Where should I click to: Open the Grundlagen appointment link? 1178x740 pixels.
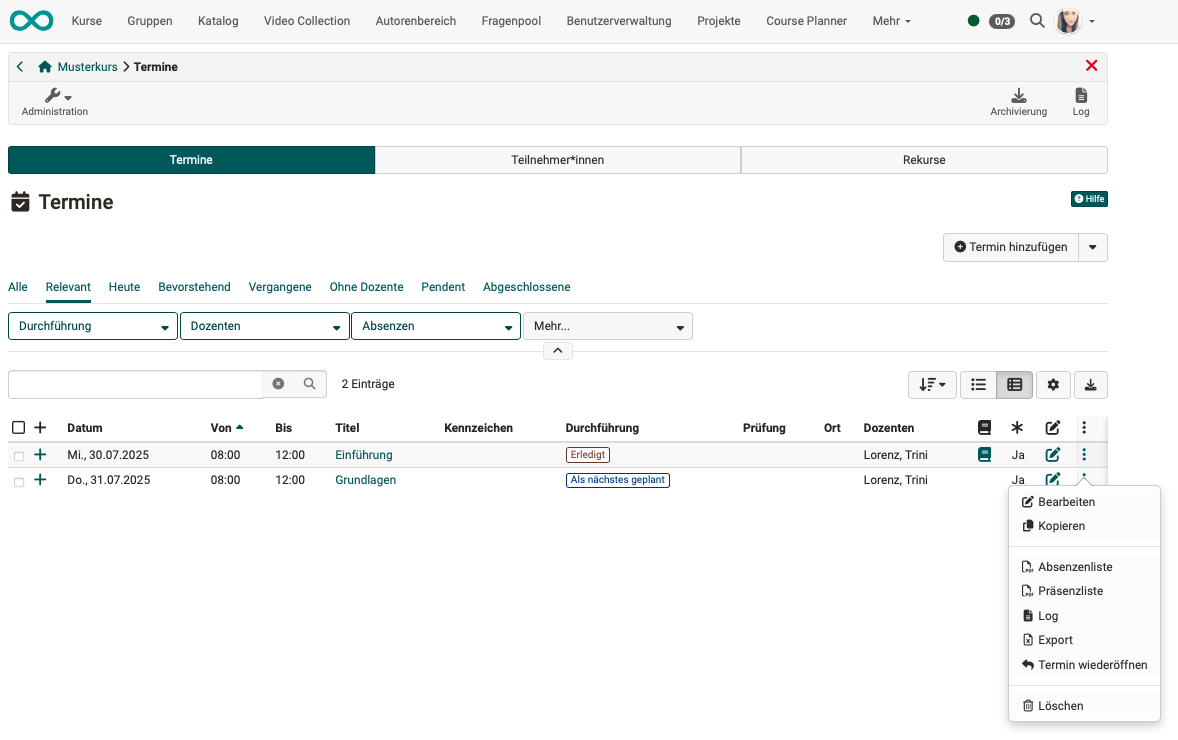coord(365,480)
